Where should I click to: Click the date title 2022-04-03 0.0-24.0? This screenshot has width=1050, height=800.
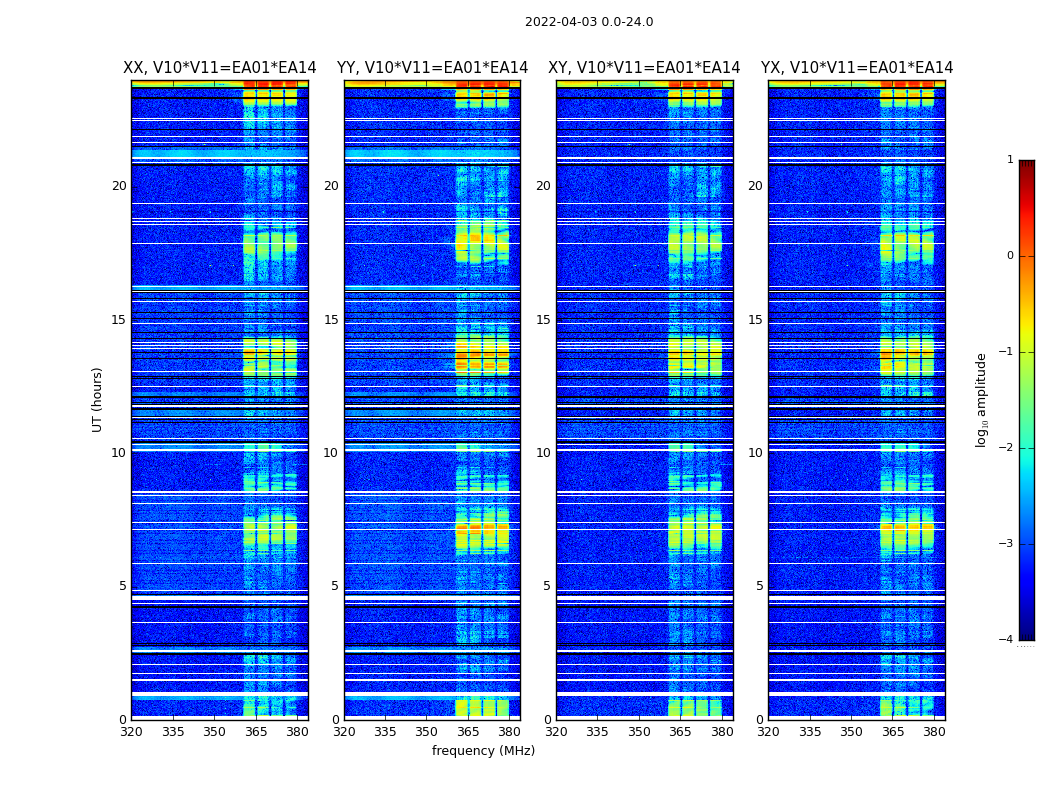point(589,22)
